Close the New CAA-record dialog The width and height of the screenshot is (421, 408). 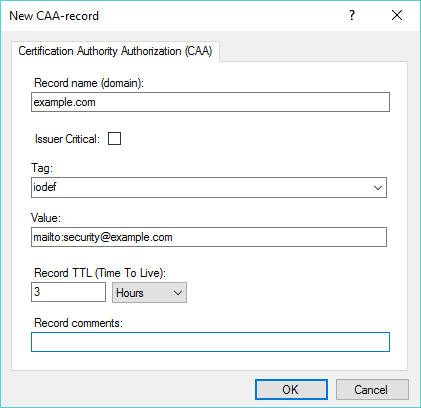click(397, 15)
